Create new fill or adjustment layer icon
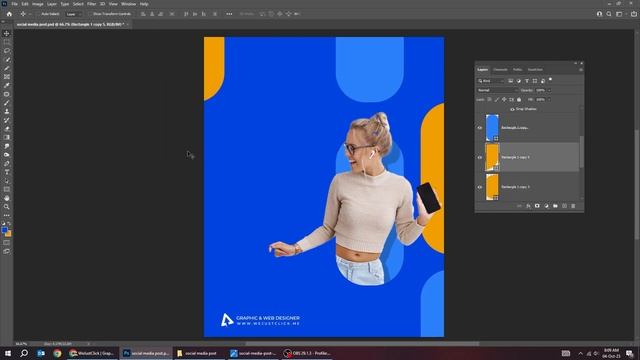This screenshot has height=360, width=640. [x=546, y=206]
